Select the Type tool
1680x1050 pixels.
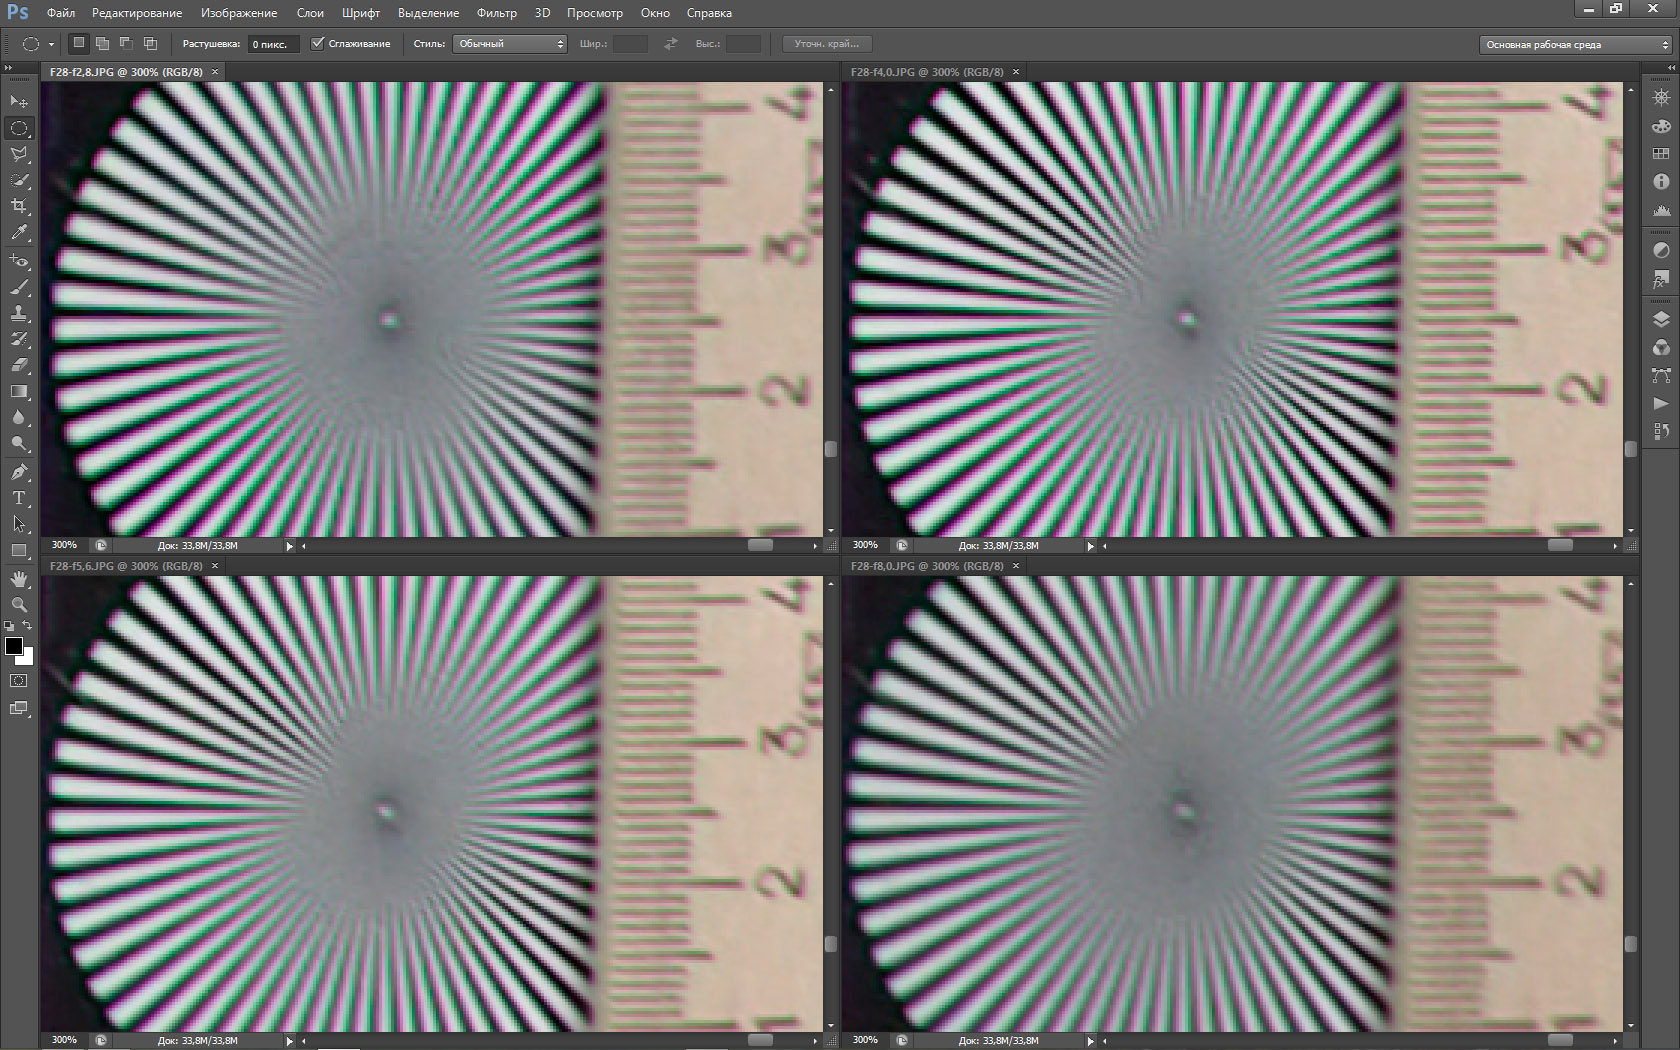click(x=19, y=498)
